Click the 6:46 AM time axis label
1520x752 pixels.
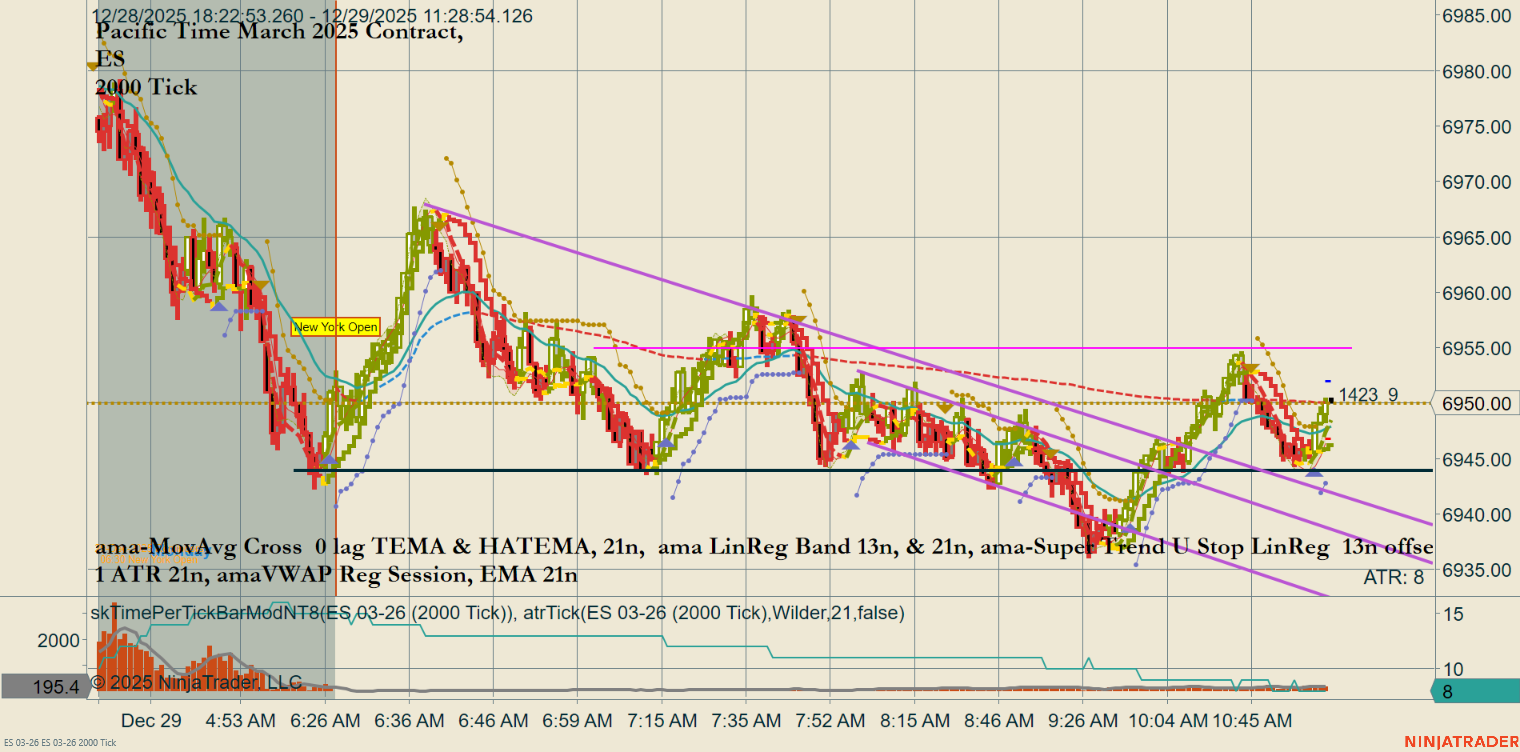(495, 721)
